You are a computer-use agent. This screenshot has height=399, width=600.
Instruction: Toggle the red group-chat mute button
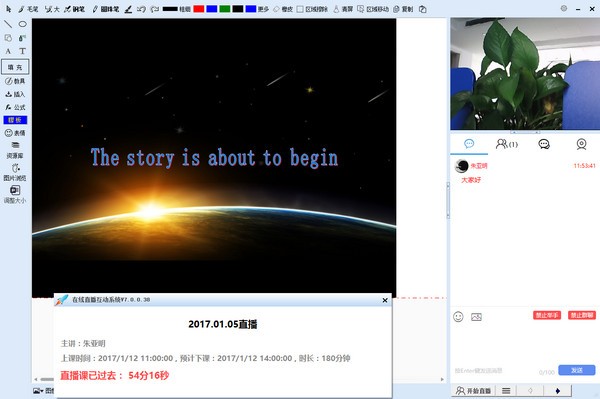coord(582,315)
